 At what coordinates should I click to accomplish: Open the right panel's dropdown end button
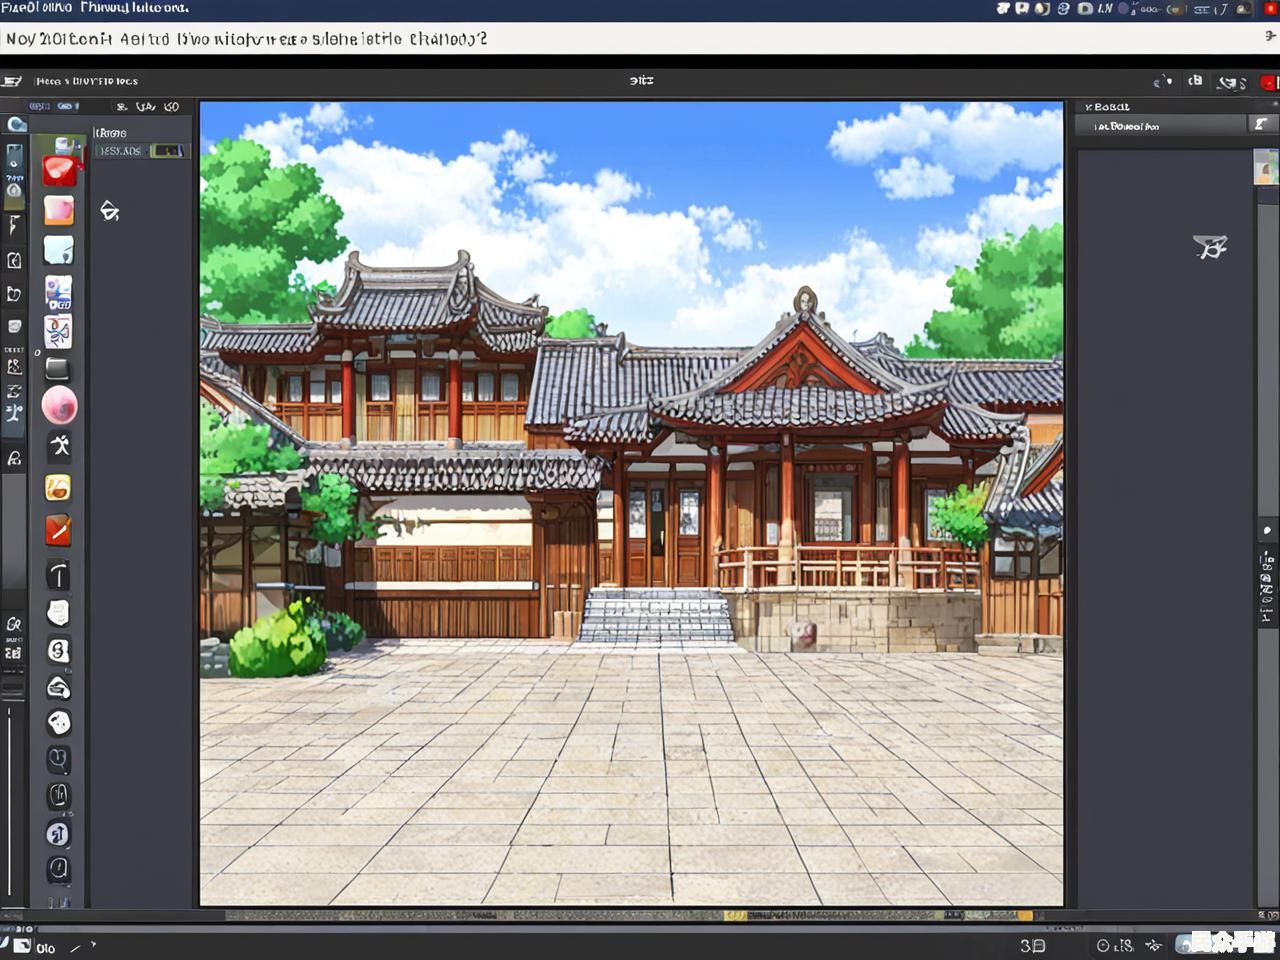[1260, 125]
